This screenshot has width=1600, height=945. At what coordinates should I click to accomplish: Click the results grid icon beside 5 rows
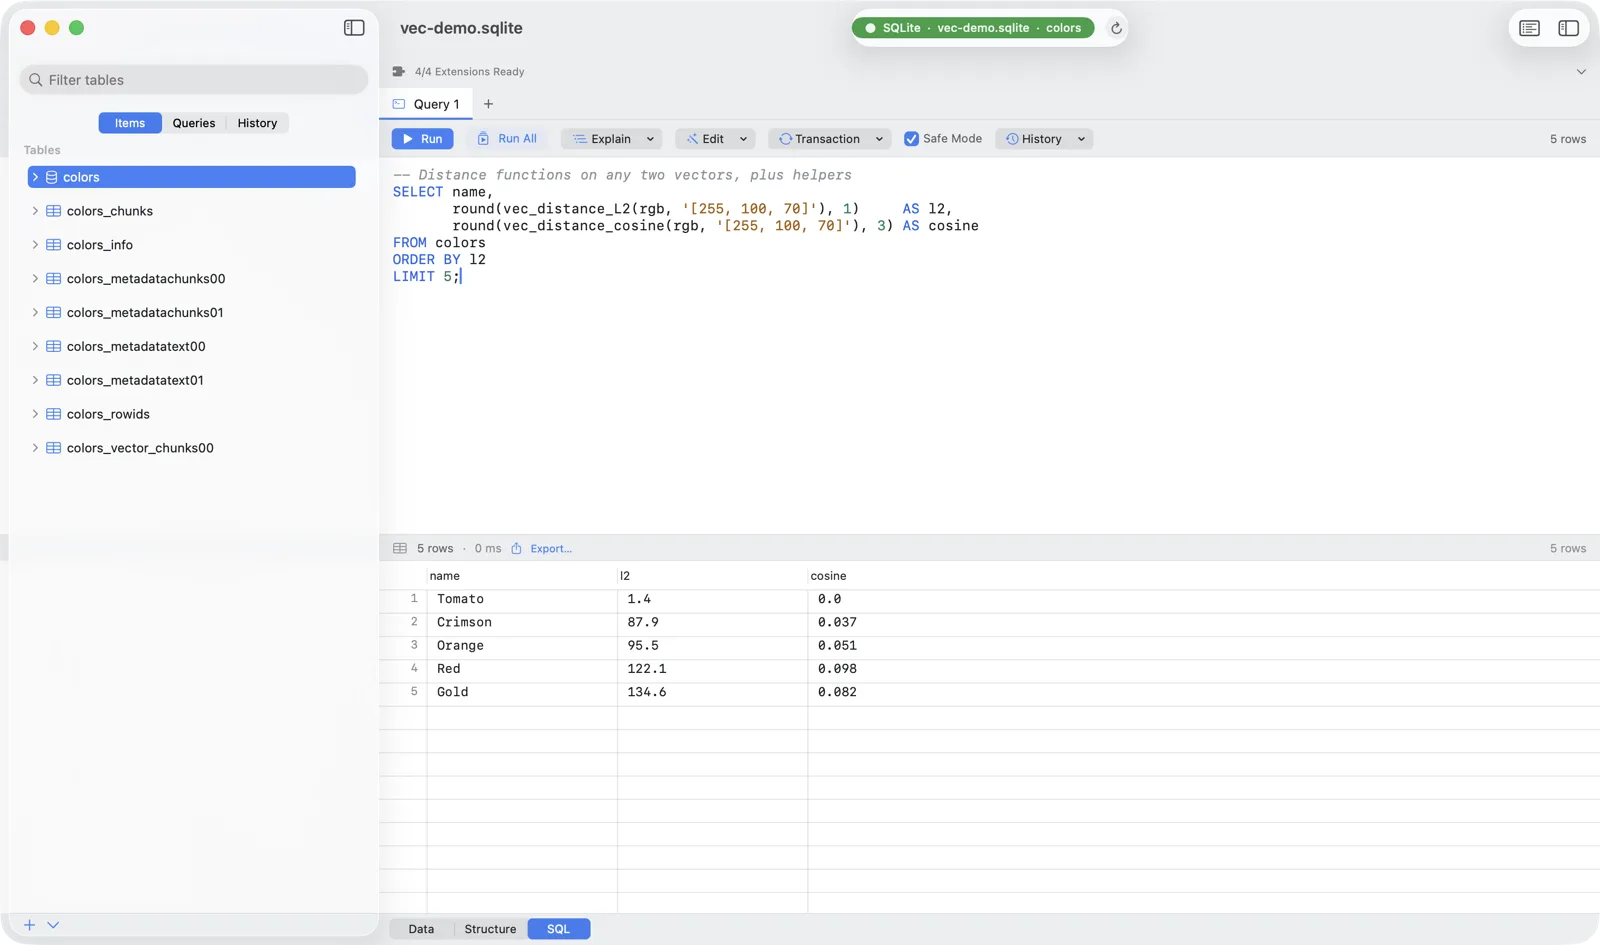coord(400,548)
